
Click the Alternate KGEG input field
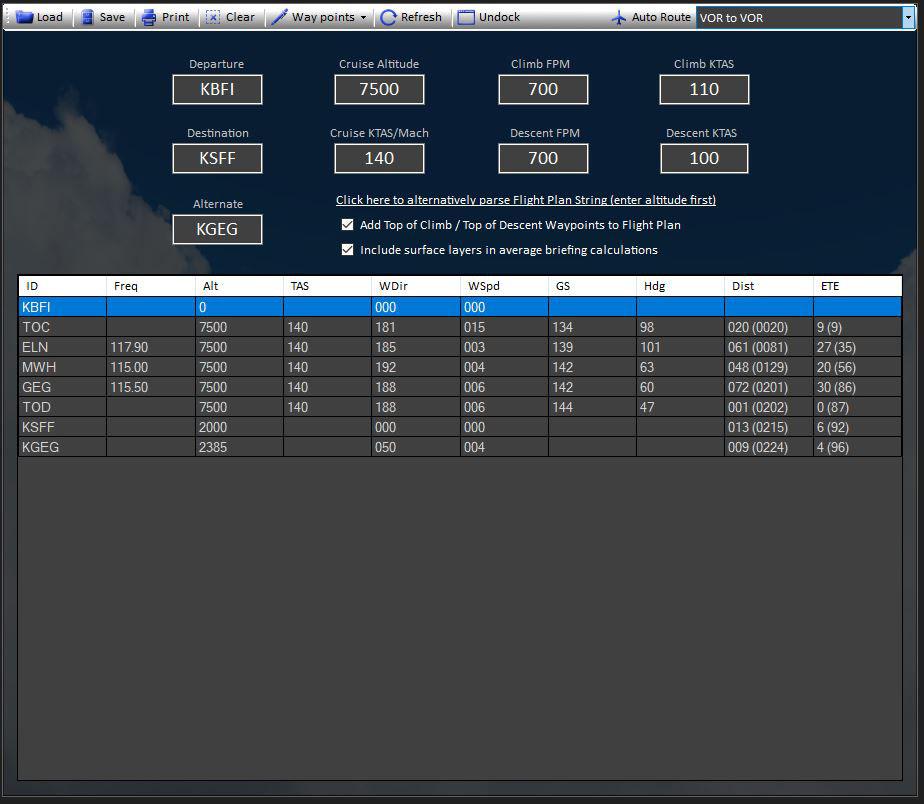[217, 229]
